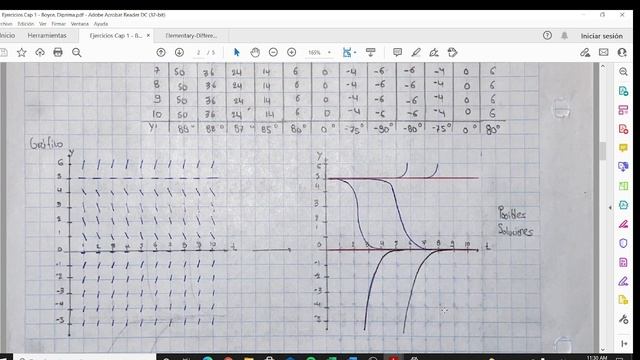640x360 pixels.
Task: Open the system clock in taskbar
Action: (x=596, y=358)
